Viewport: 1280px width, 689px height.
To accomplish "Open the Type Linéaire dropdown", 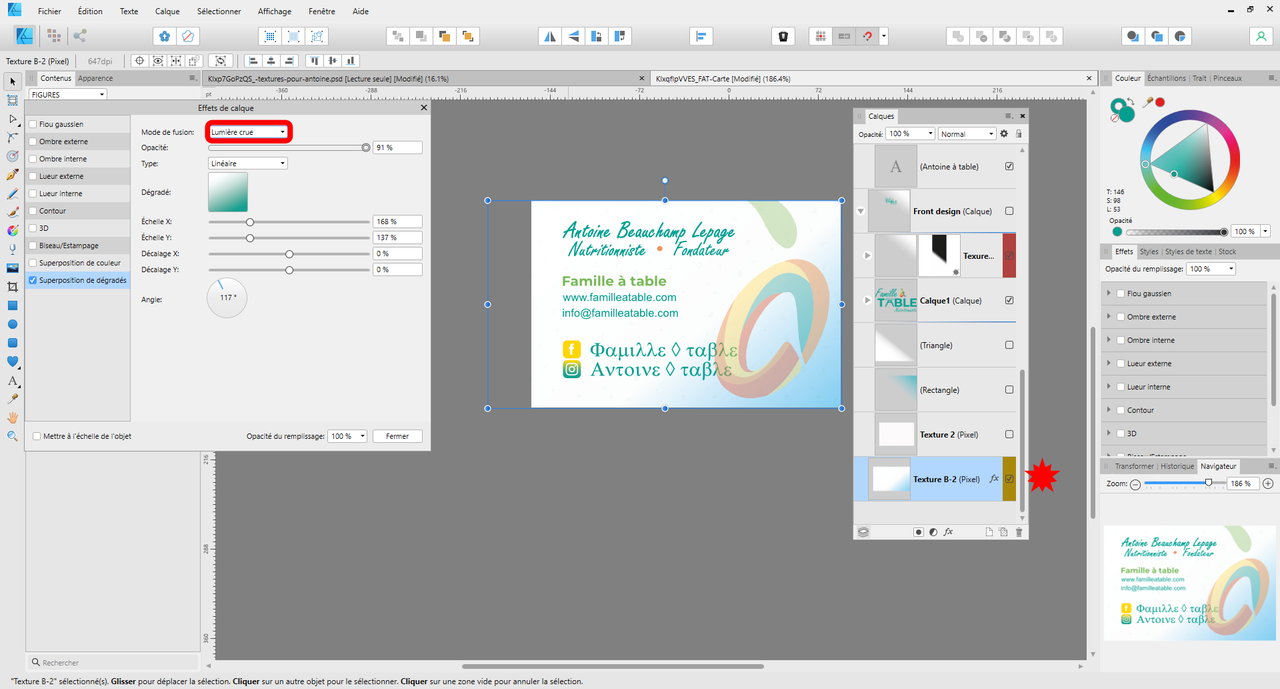I will [248, 163].
